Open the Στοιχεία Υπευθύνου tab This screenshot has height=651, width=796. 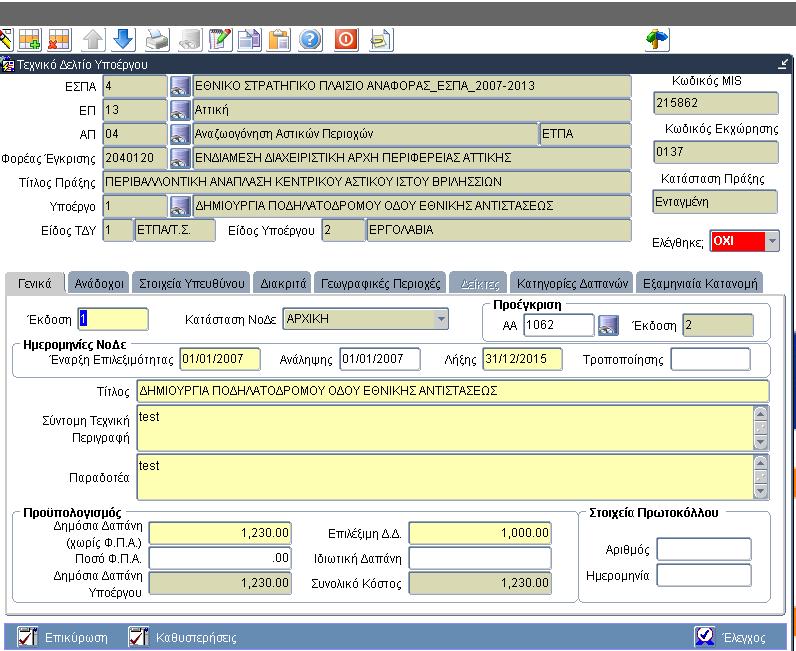(192, 283)
